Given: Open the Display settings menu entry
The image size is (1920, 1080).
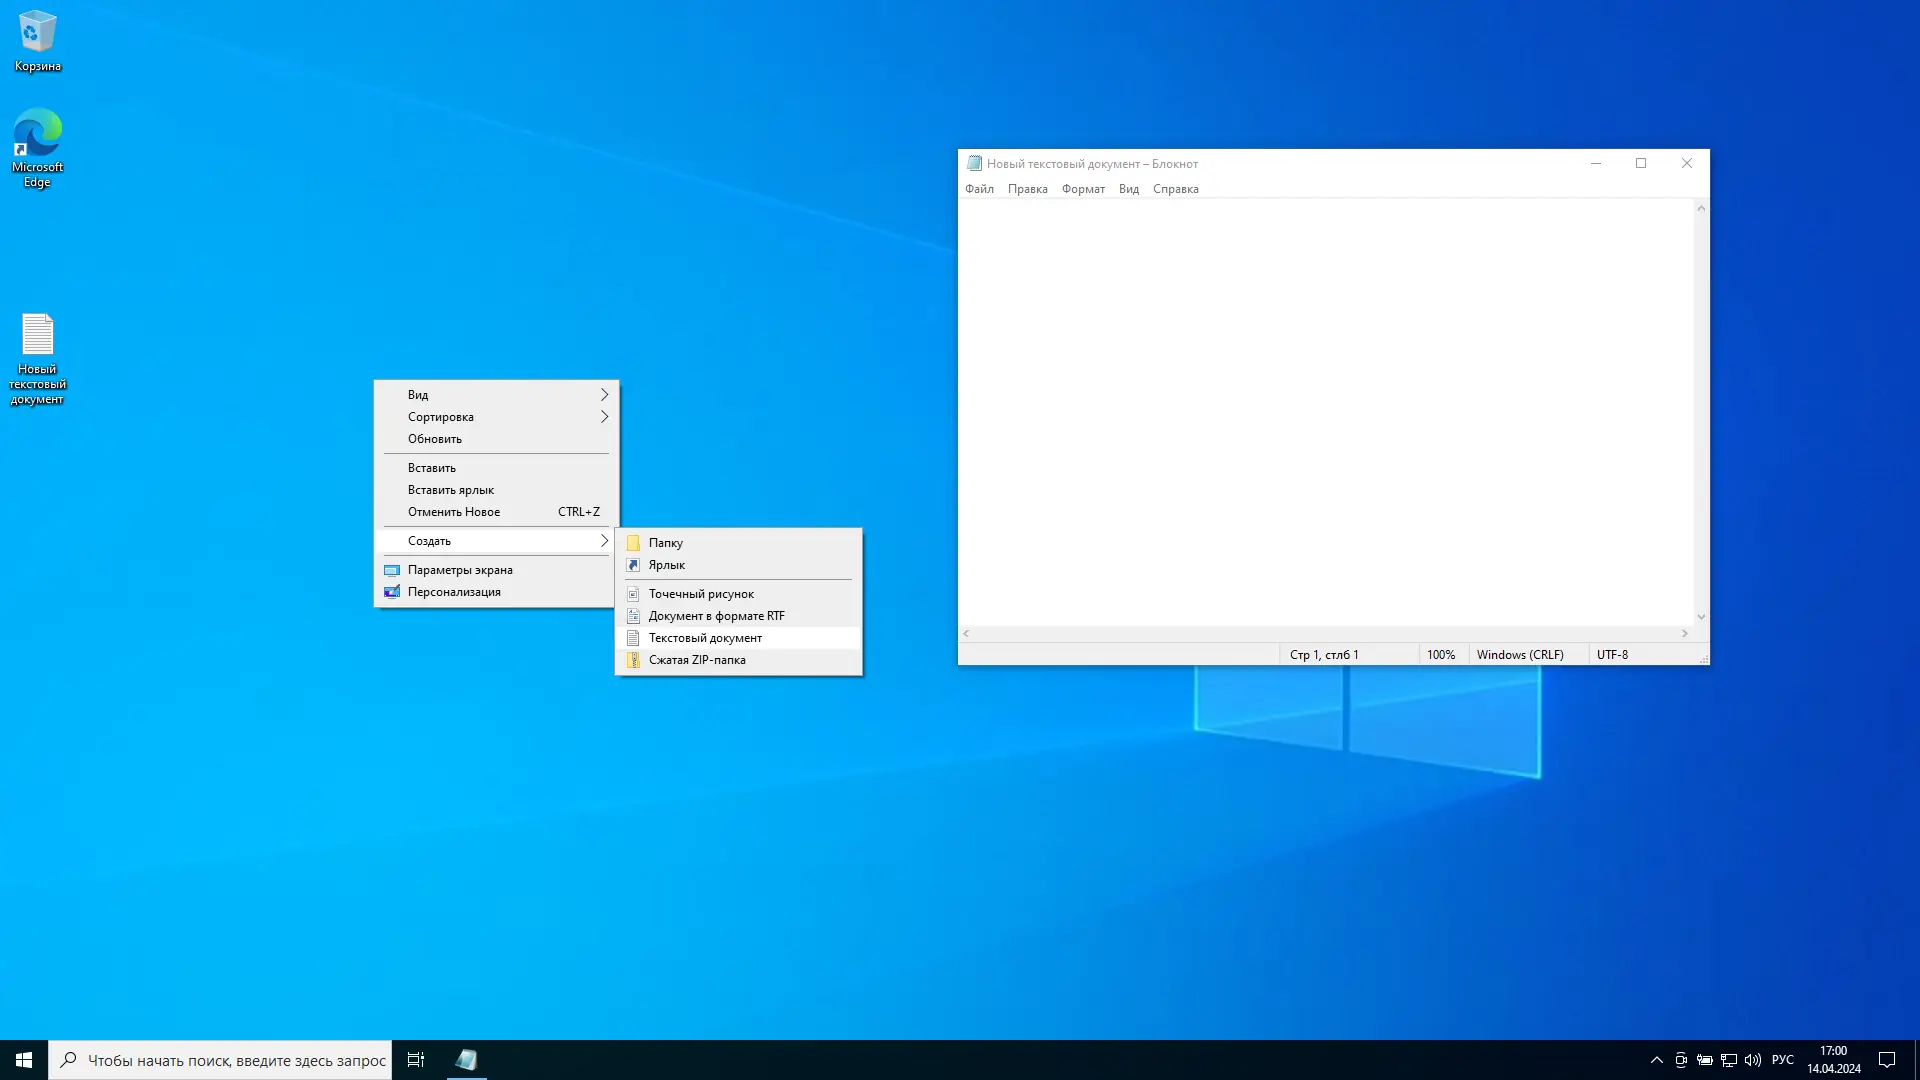Looking at the screenshot, I should pos(460,570).
